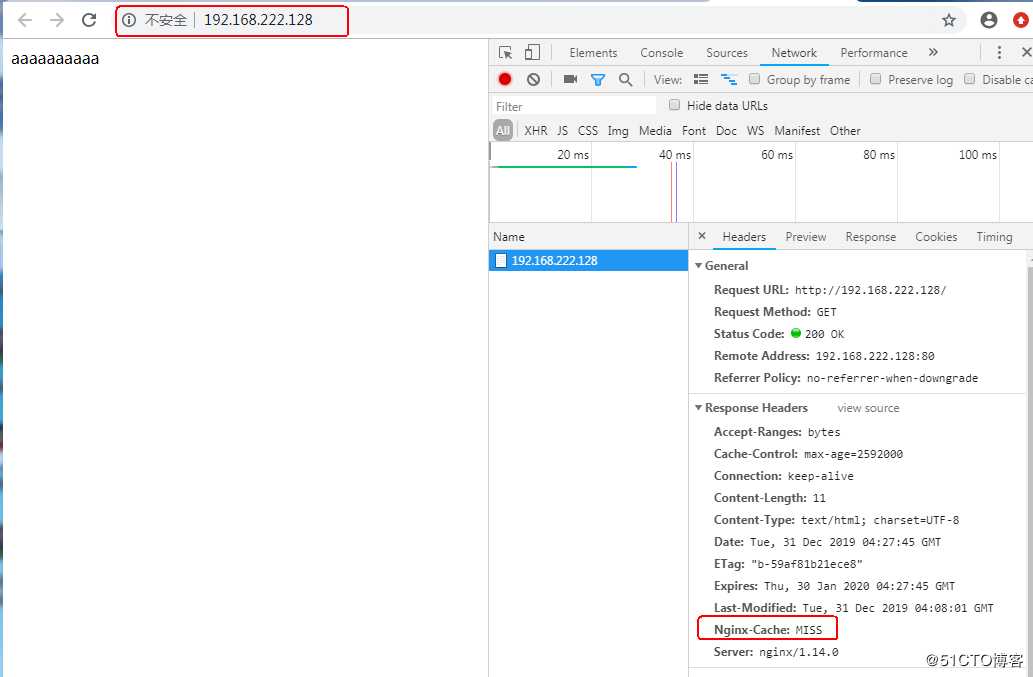Screen dimensions: 1033x677
Task: Switch to the Response tab
Action: coord(870,236)
